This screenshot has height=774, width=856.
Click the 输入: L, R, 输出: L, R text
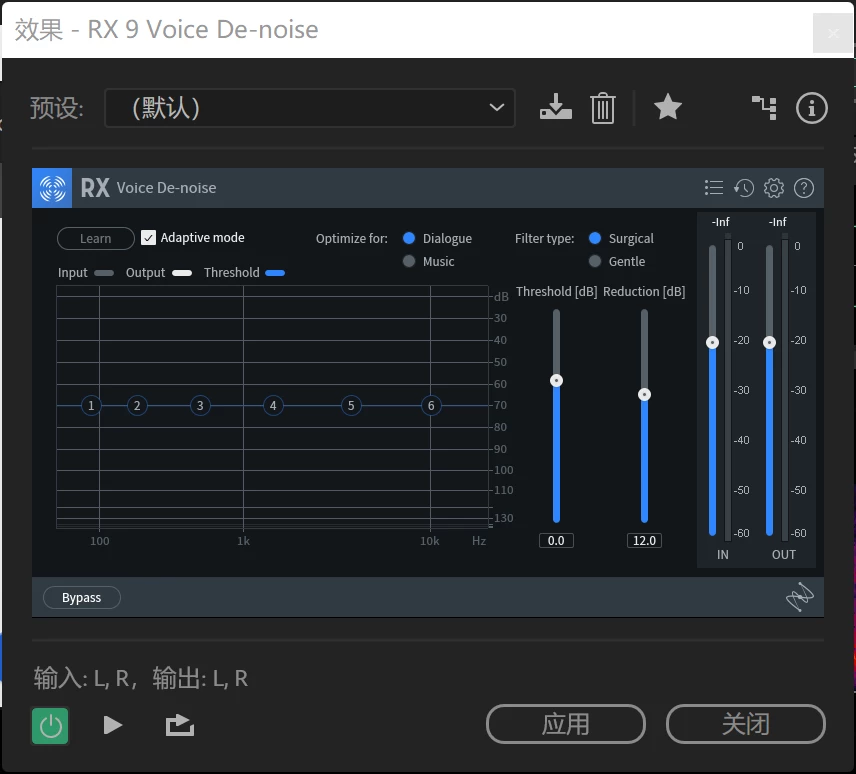141,678
